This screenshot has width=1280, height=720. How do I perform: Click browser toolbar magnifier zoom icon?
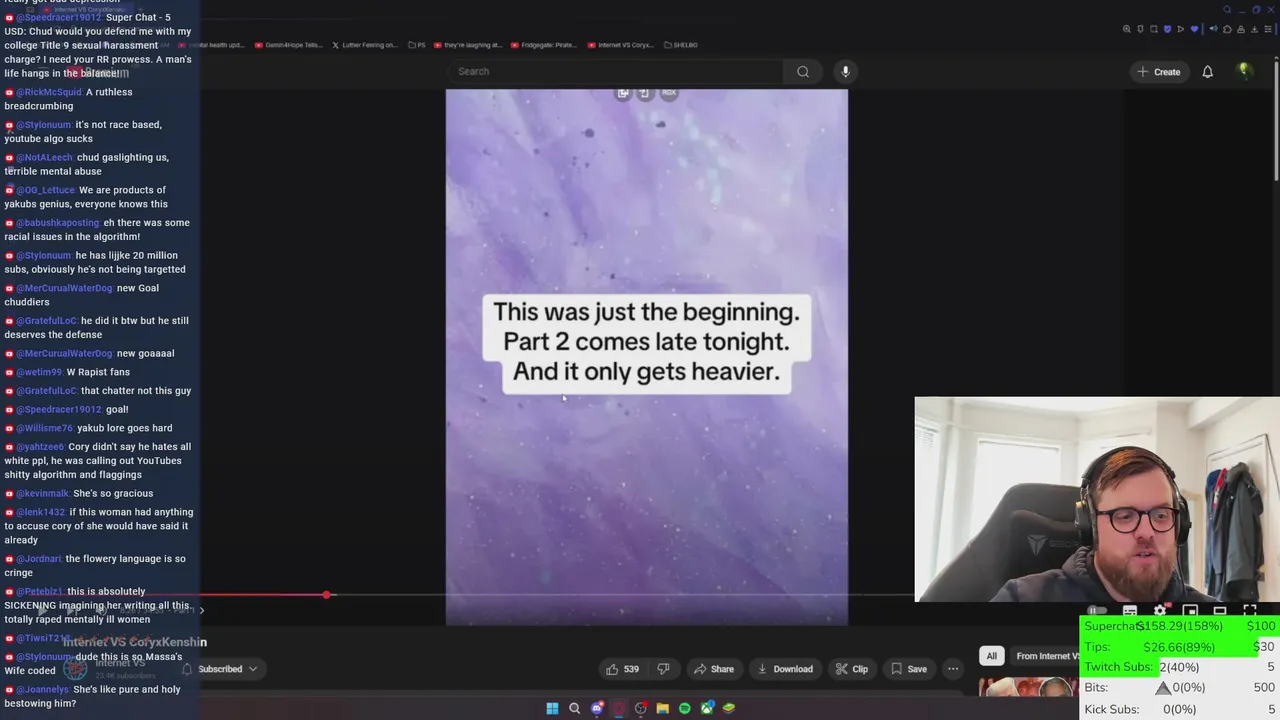1127,29
